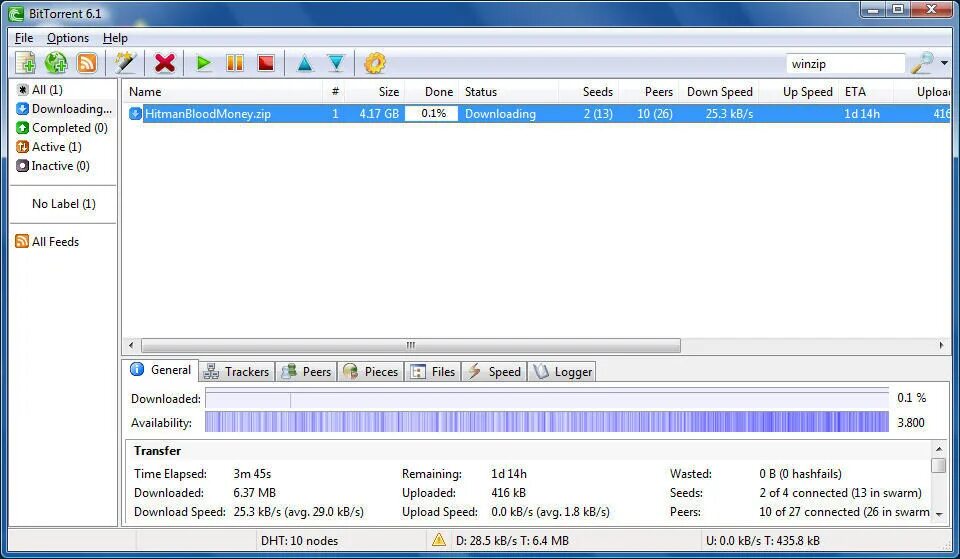Click U: 0.0 kB/s status entry
960x559 pixels.
(x=763, y=541)
